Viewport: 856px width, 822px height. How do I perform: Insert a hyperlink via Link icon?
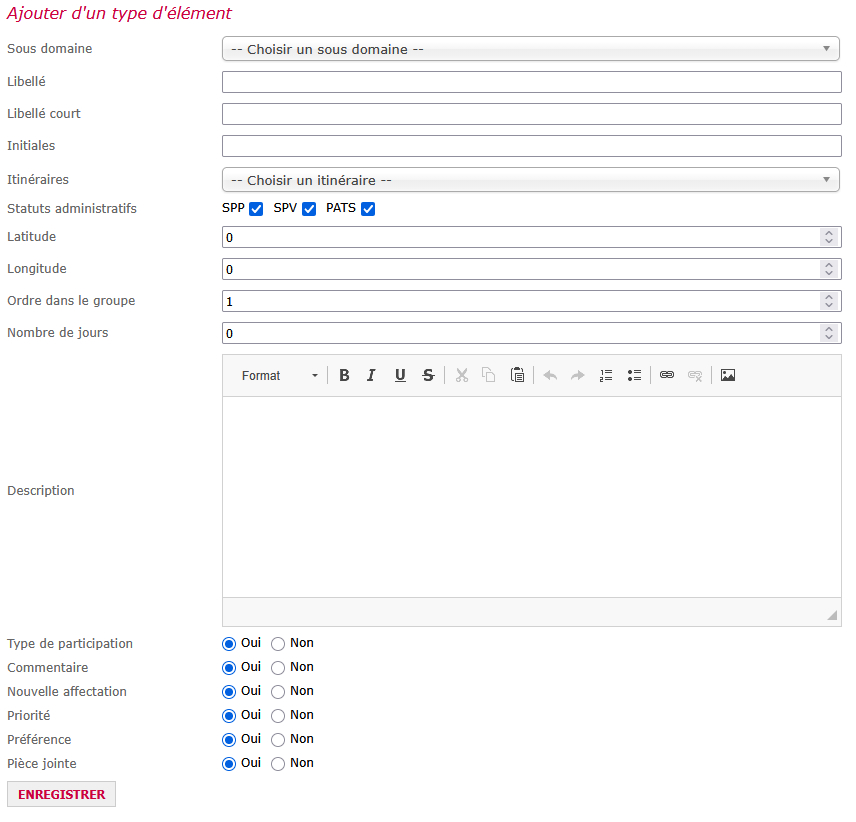tap(667, 376)
